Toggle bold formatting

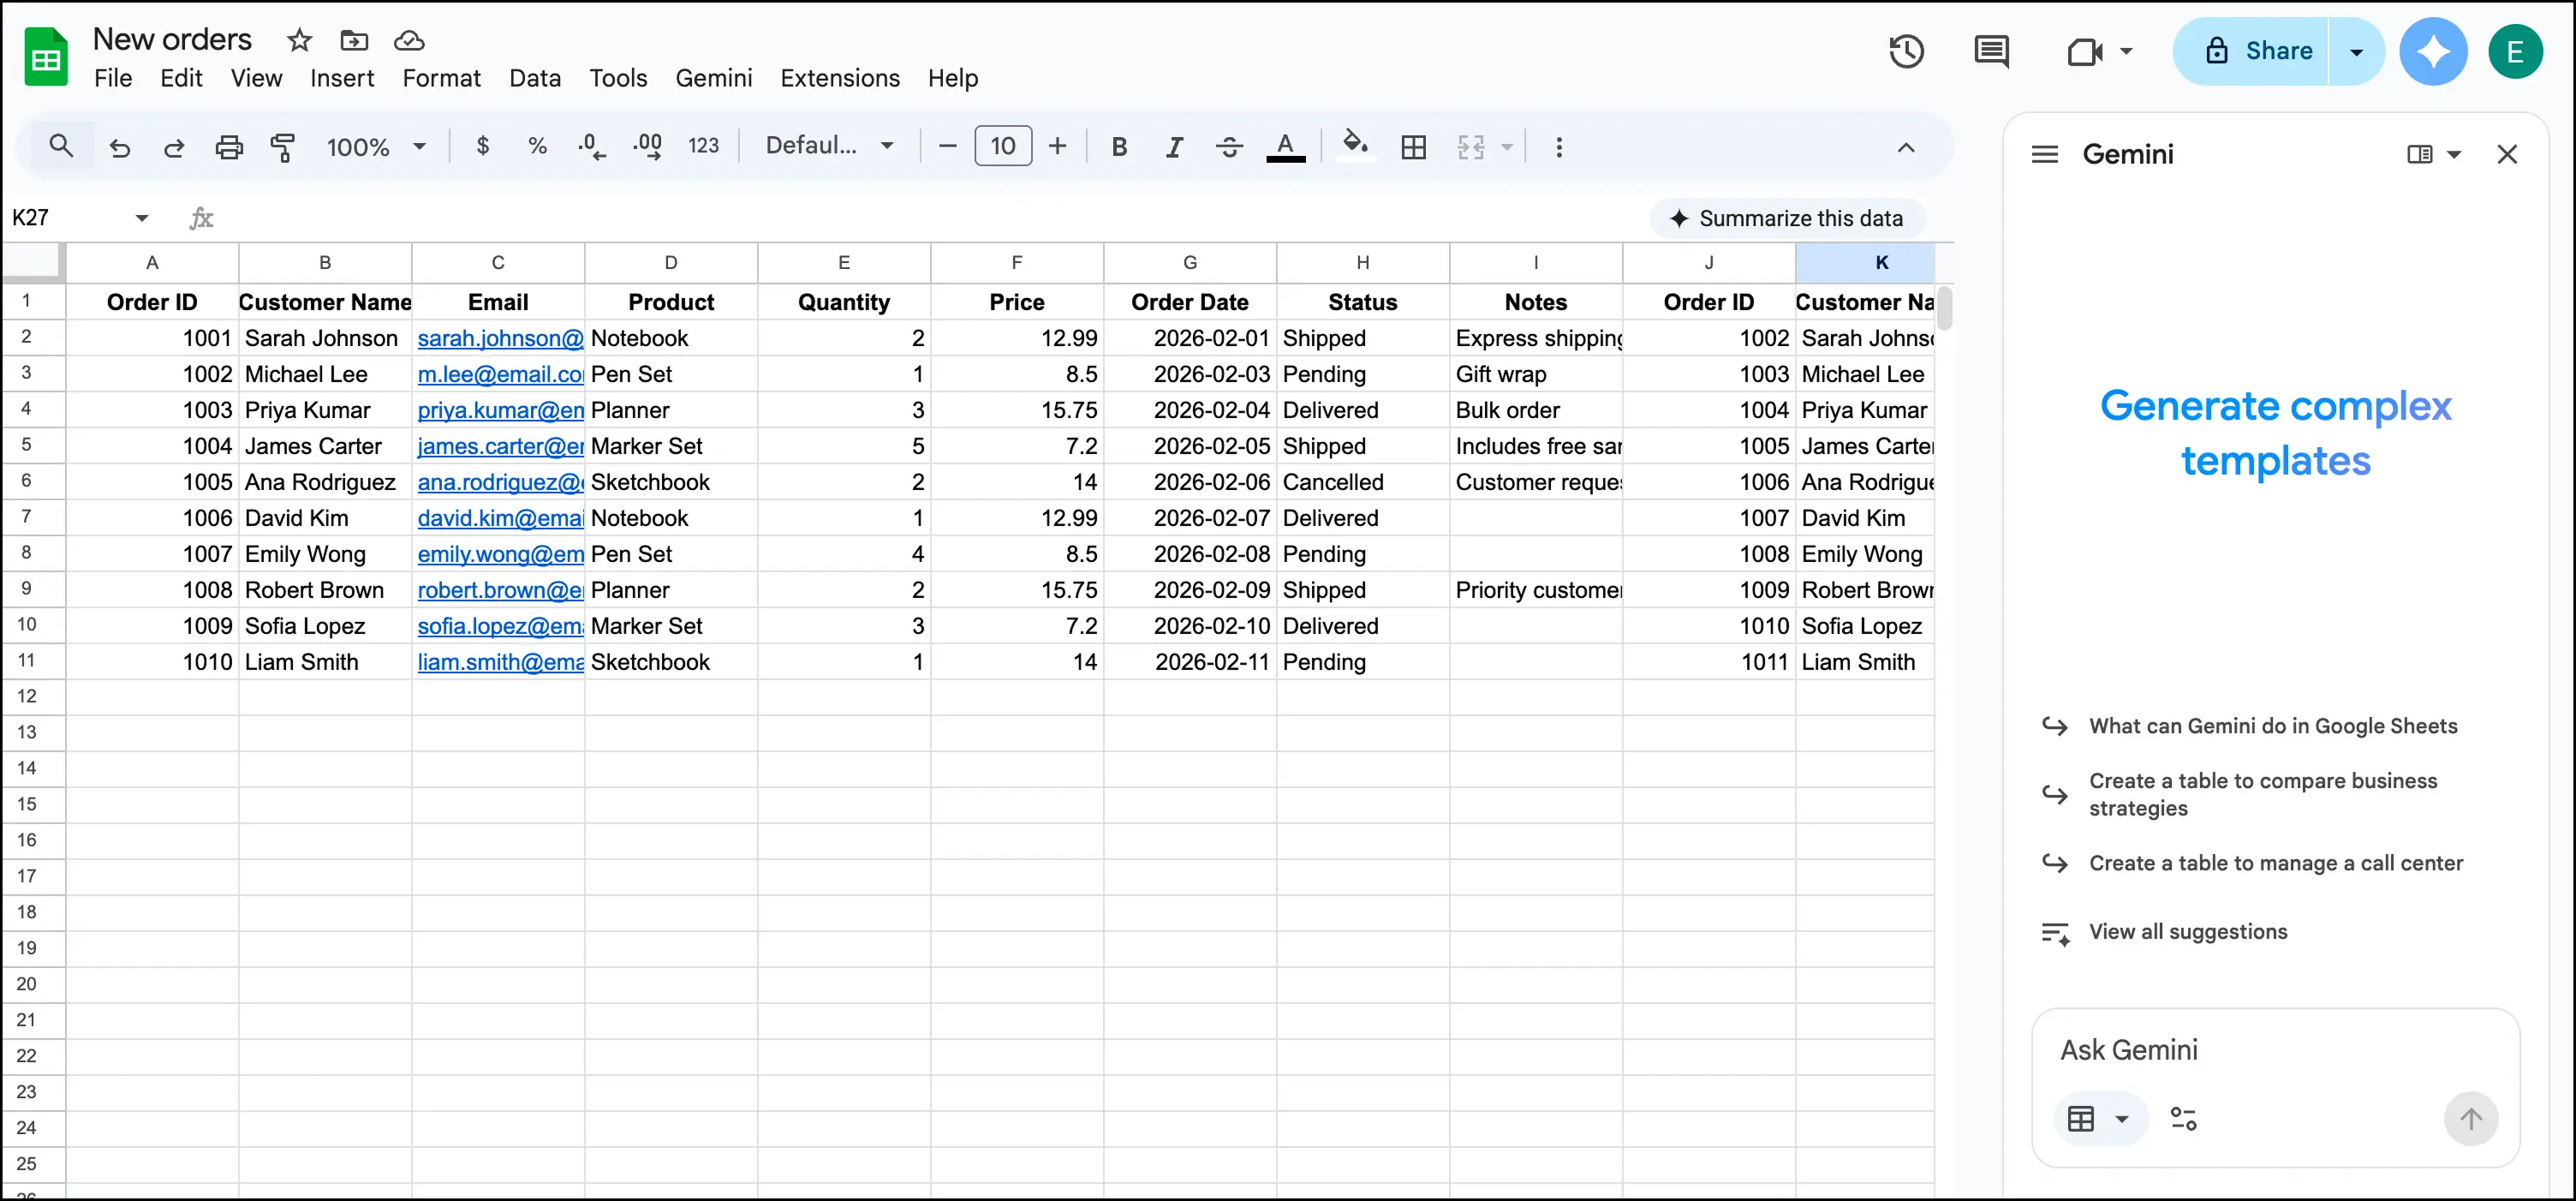pos(1119,146)
